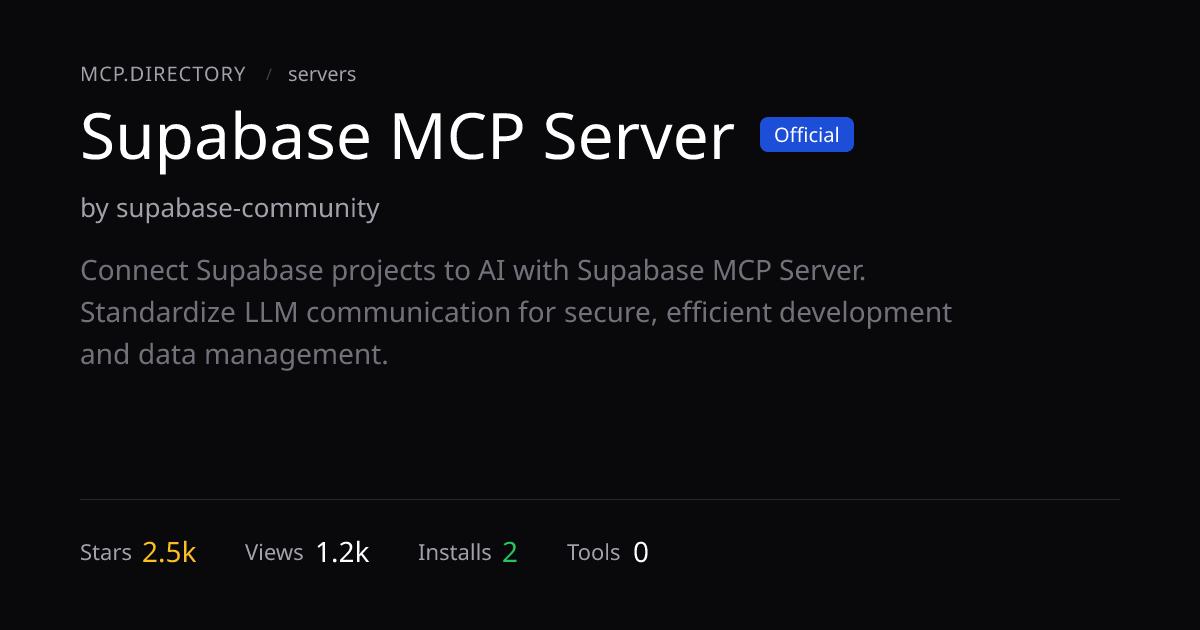Image resolution: width=1200 pixels, height=630 pixels.
Task: Click the Supabase MCP Server title
Action: (x=407, y=137)
